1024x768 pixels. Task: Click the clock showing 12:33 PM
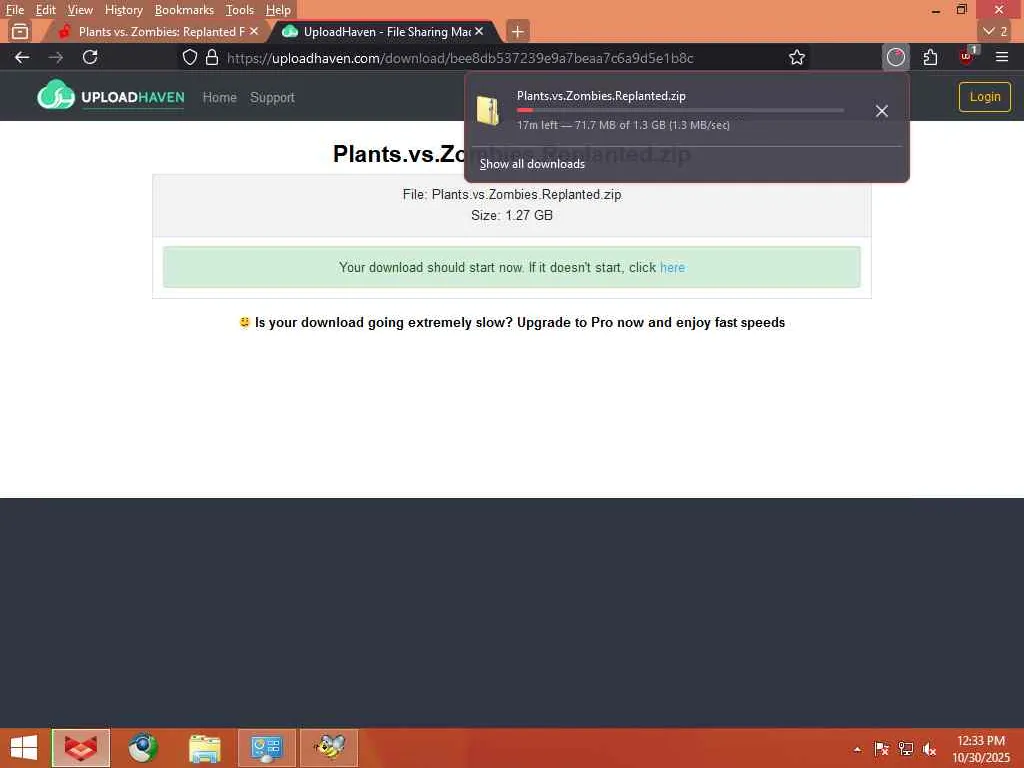click(x=980, y=748)
